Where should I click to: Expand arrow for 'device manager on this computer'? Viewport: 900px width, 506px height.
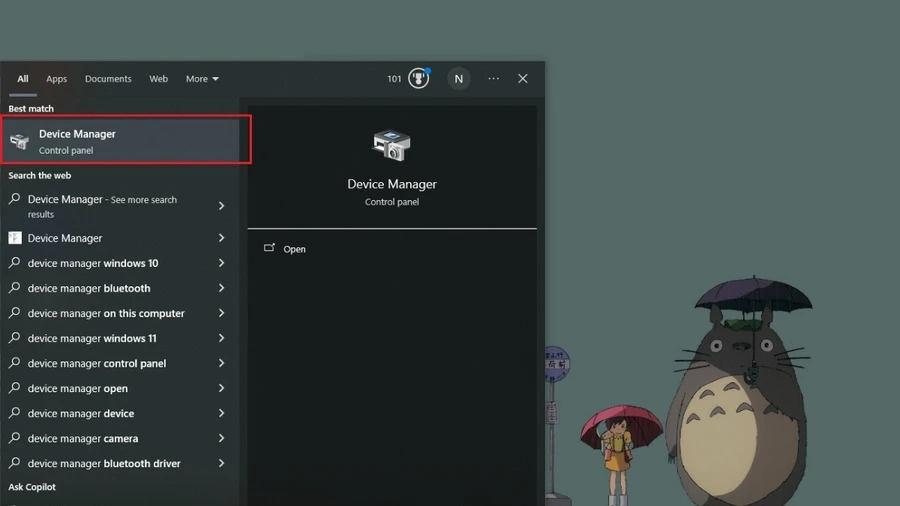click(221, 313)
